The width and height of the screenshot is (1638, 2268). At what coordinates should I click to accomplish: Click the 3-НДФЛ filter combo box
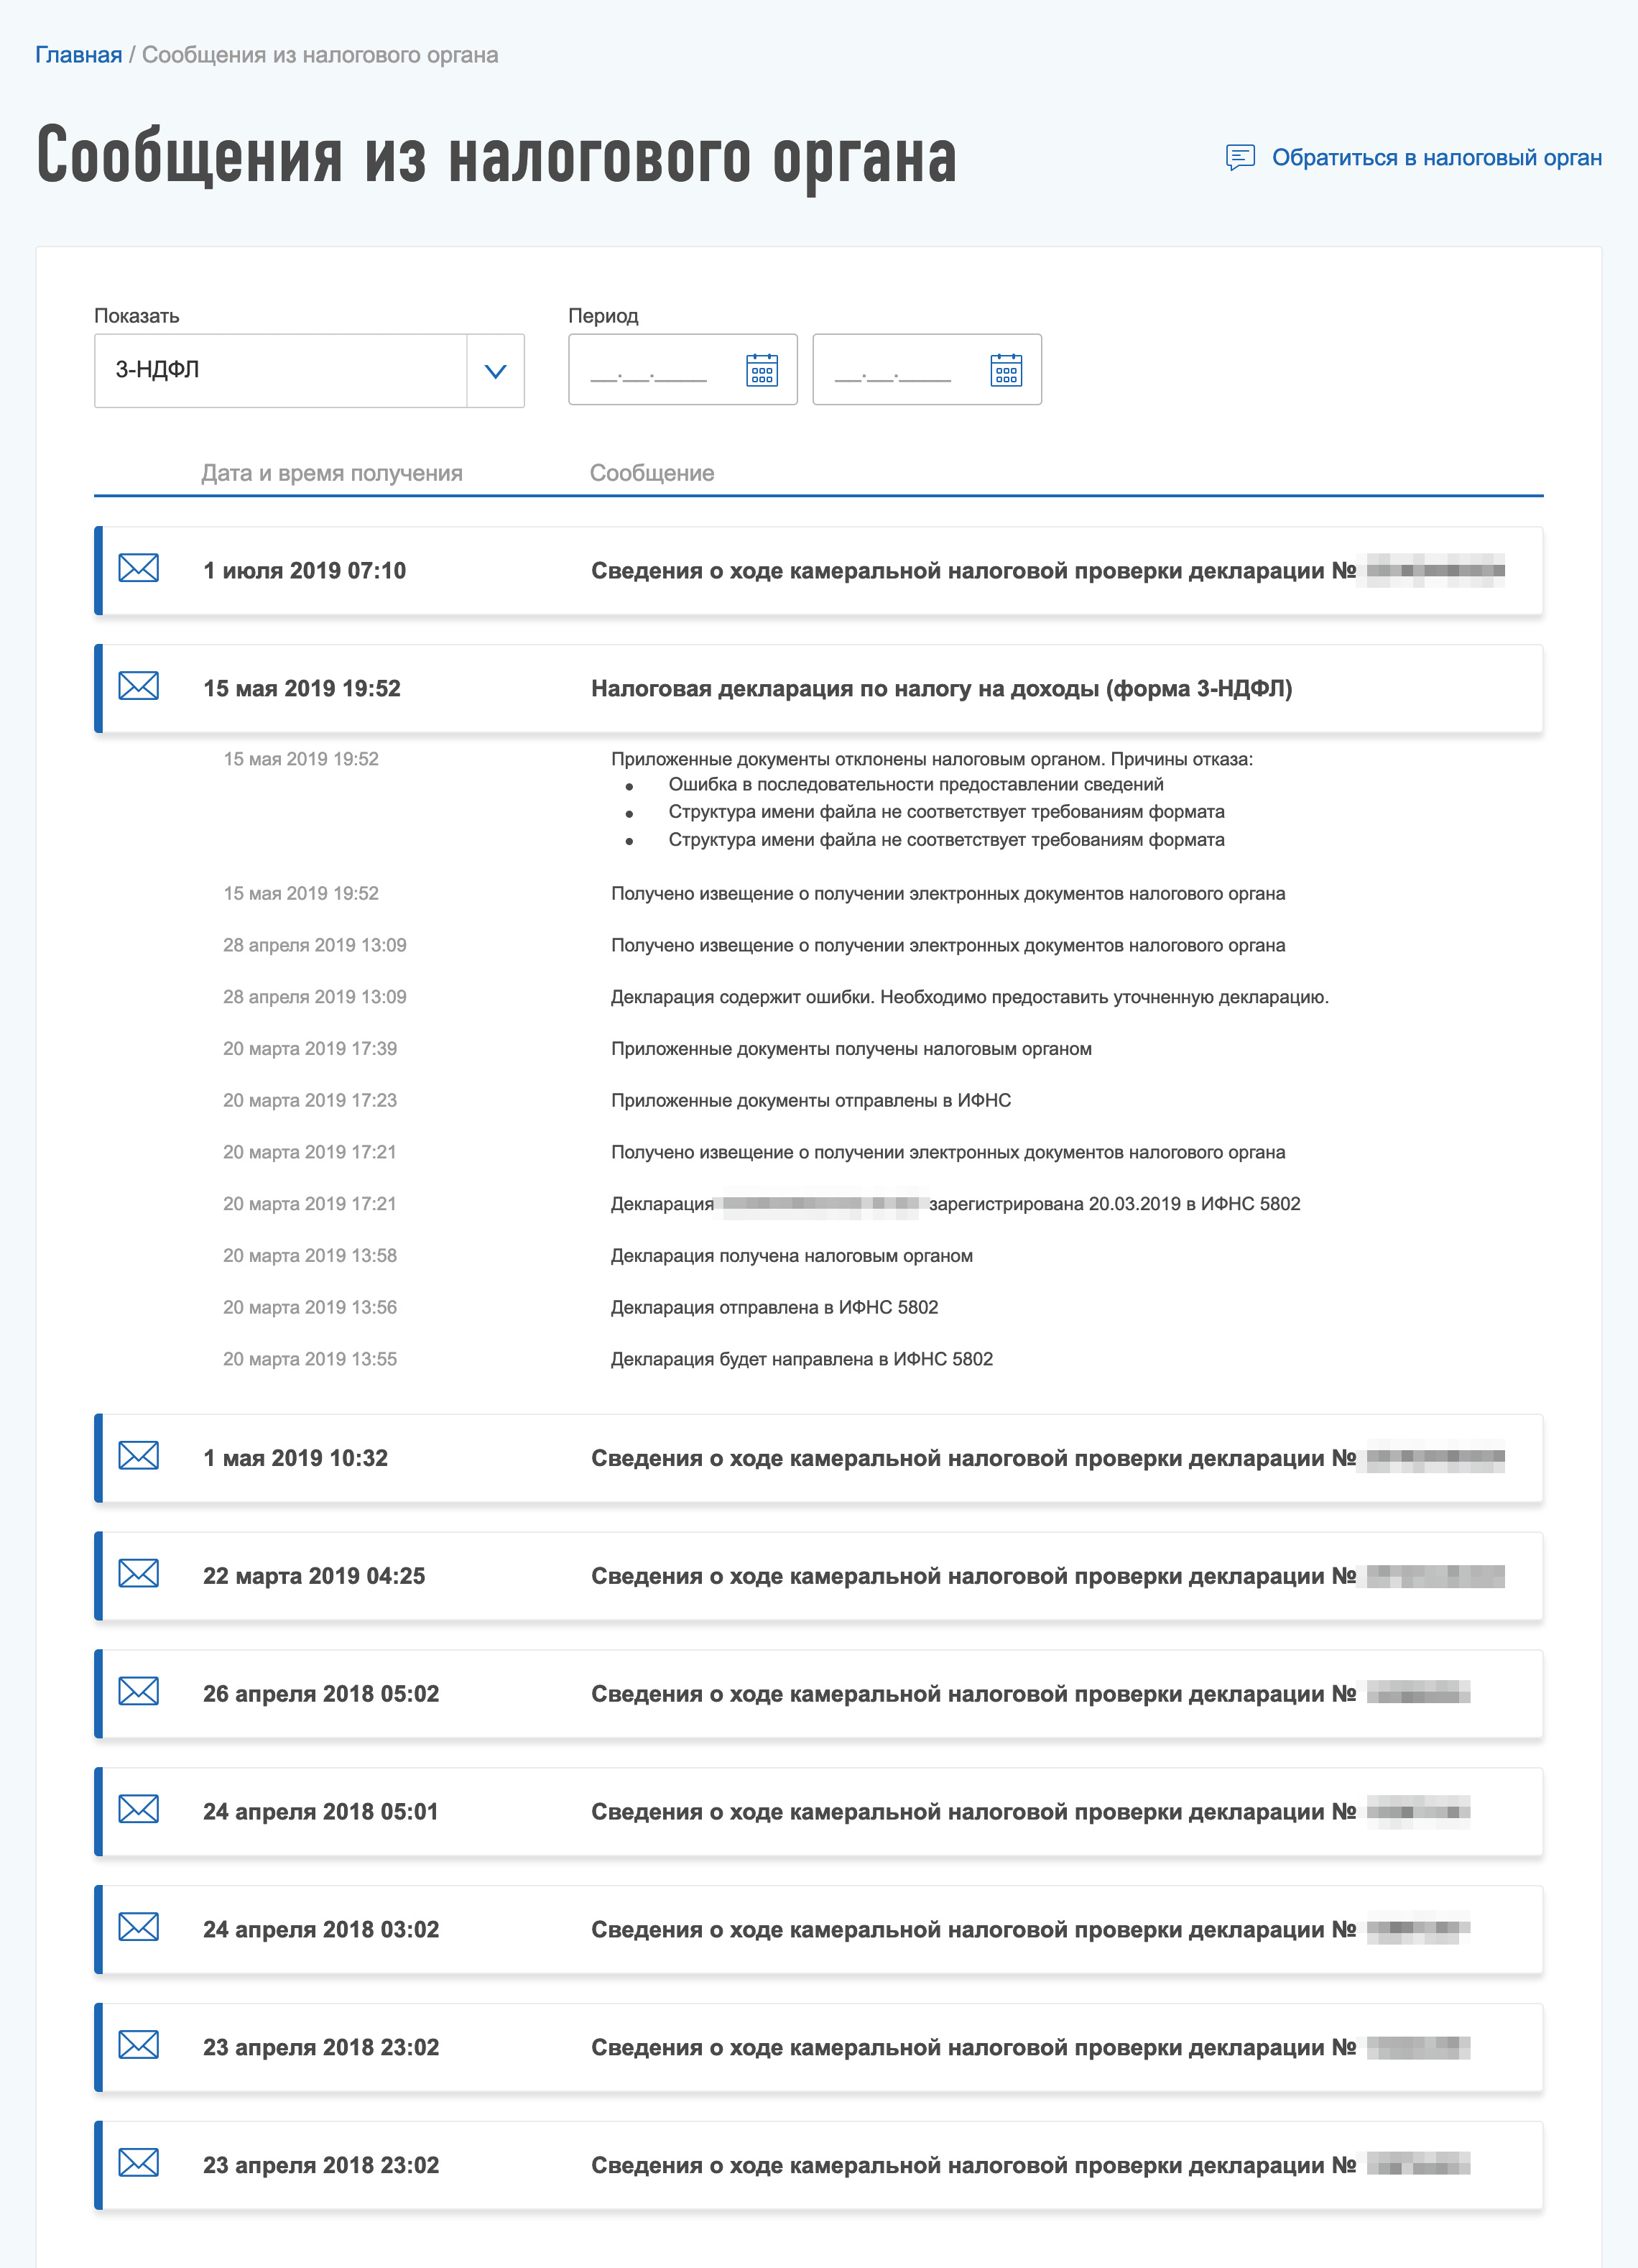click(309, 371)
